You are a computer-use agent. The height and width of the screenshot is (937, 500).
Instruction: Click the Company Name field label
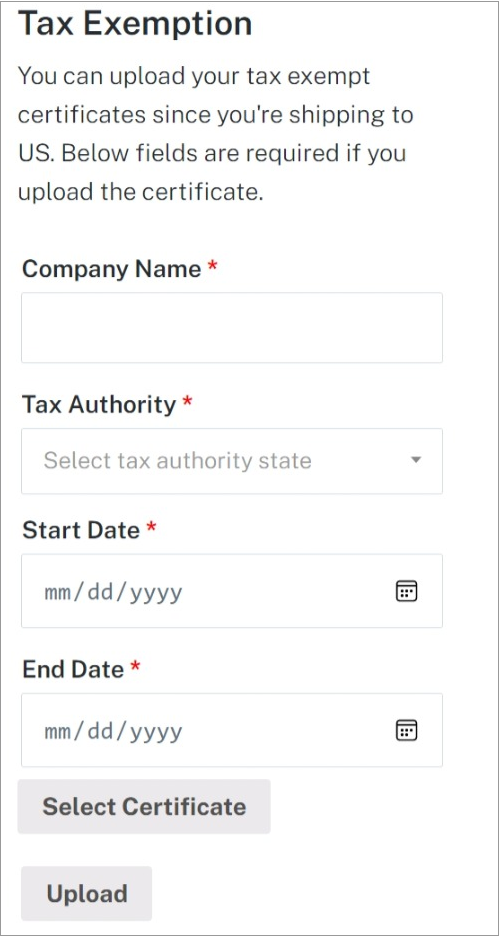click(x=111, y=269)
